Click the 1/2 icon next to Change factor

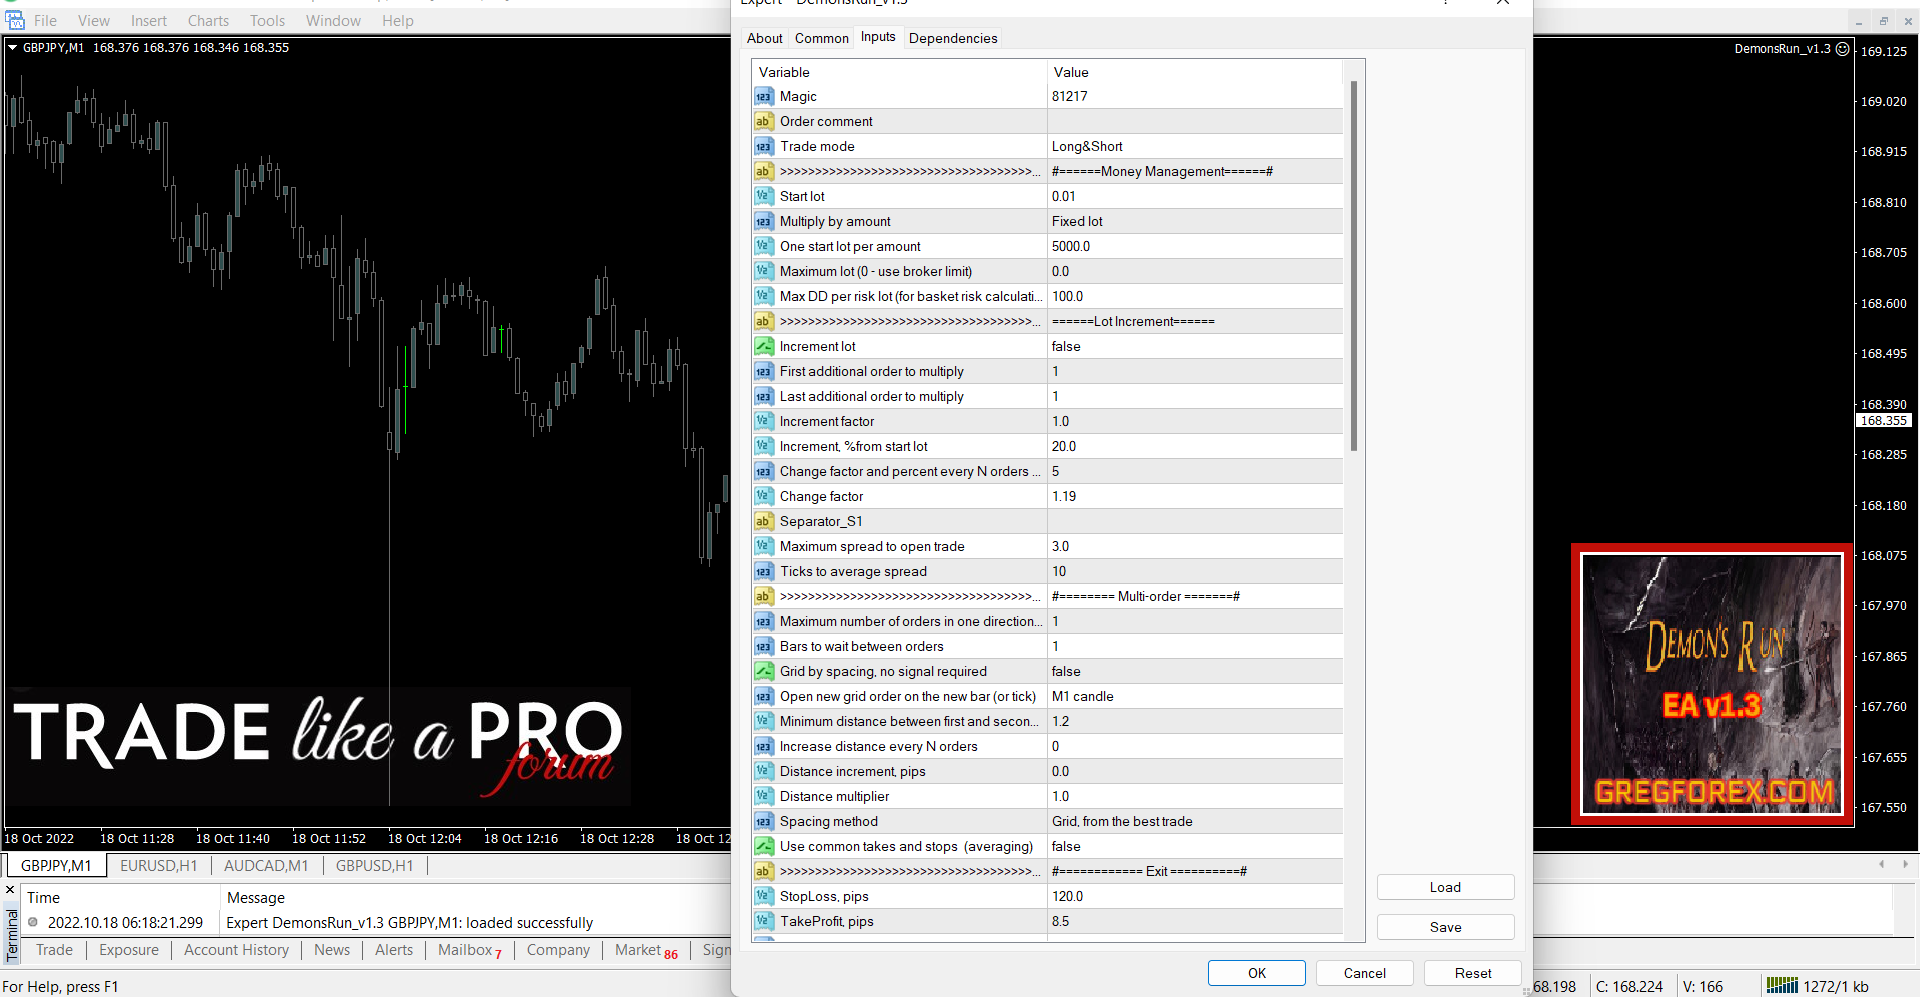point(764,496)
